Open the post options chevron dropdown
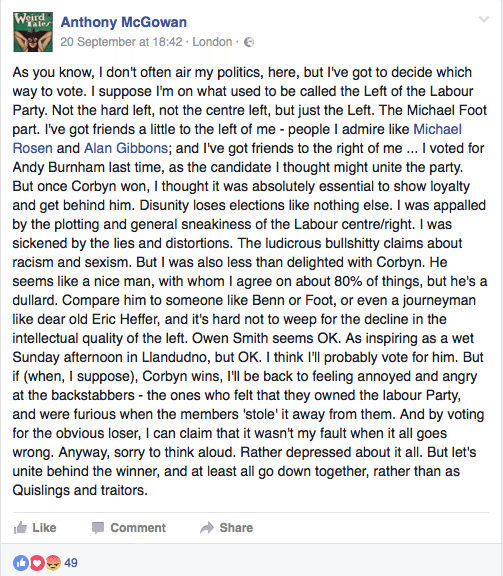503x576 pixels. (484, 19)
